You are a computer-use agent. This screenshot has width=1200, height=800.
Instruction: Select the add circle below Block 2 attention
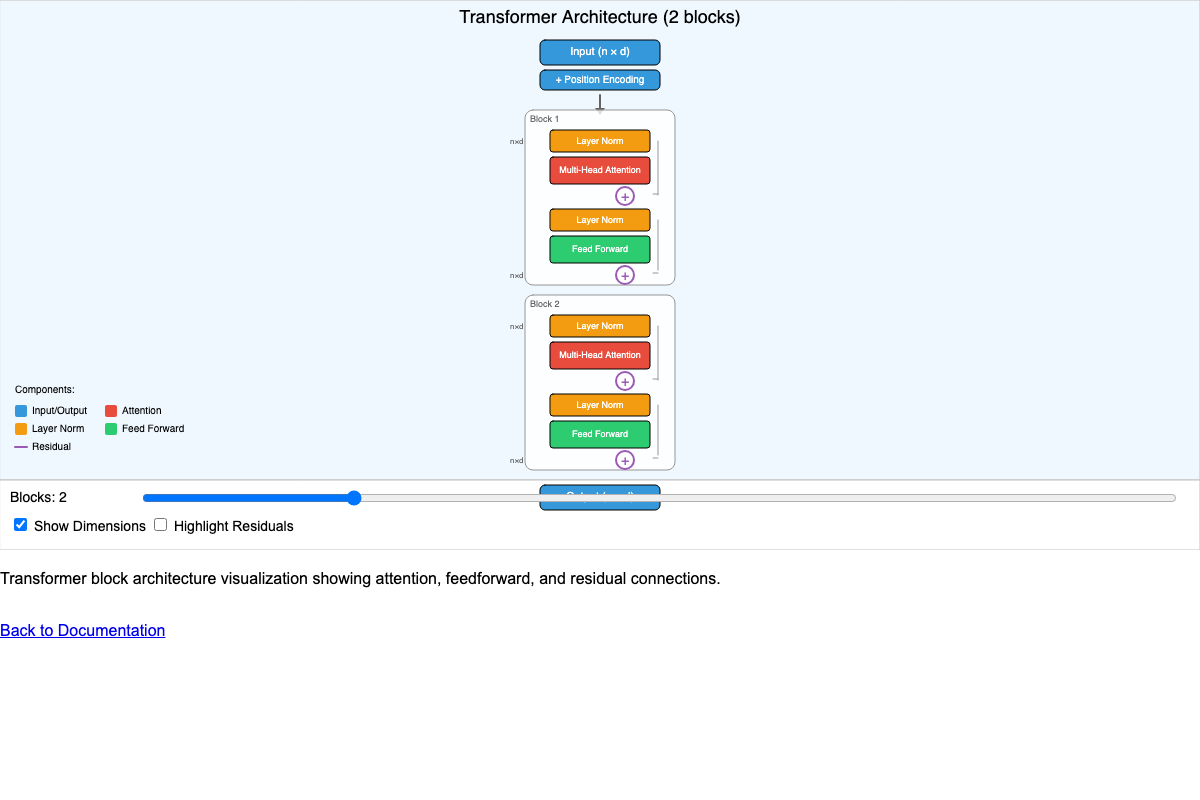[x=625, y=381]
